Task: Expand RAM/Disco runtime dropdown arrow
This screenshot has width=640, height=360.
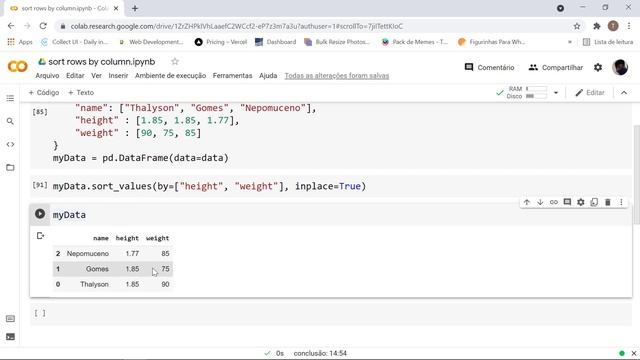Action: tap(556, 93)
